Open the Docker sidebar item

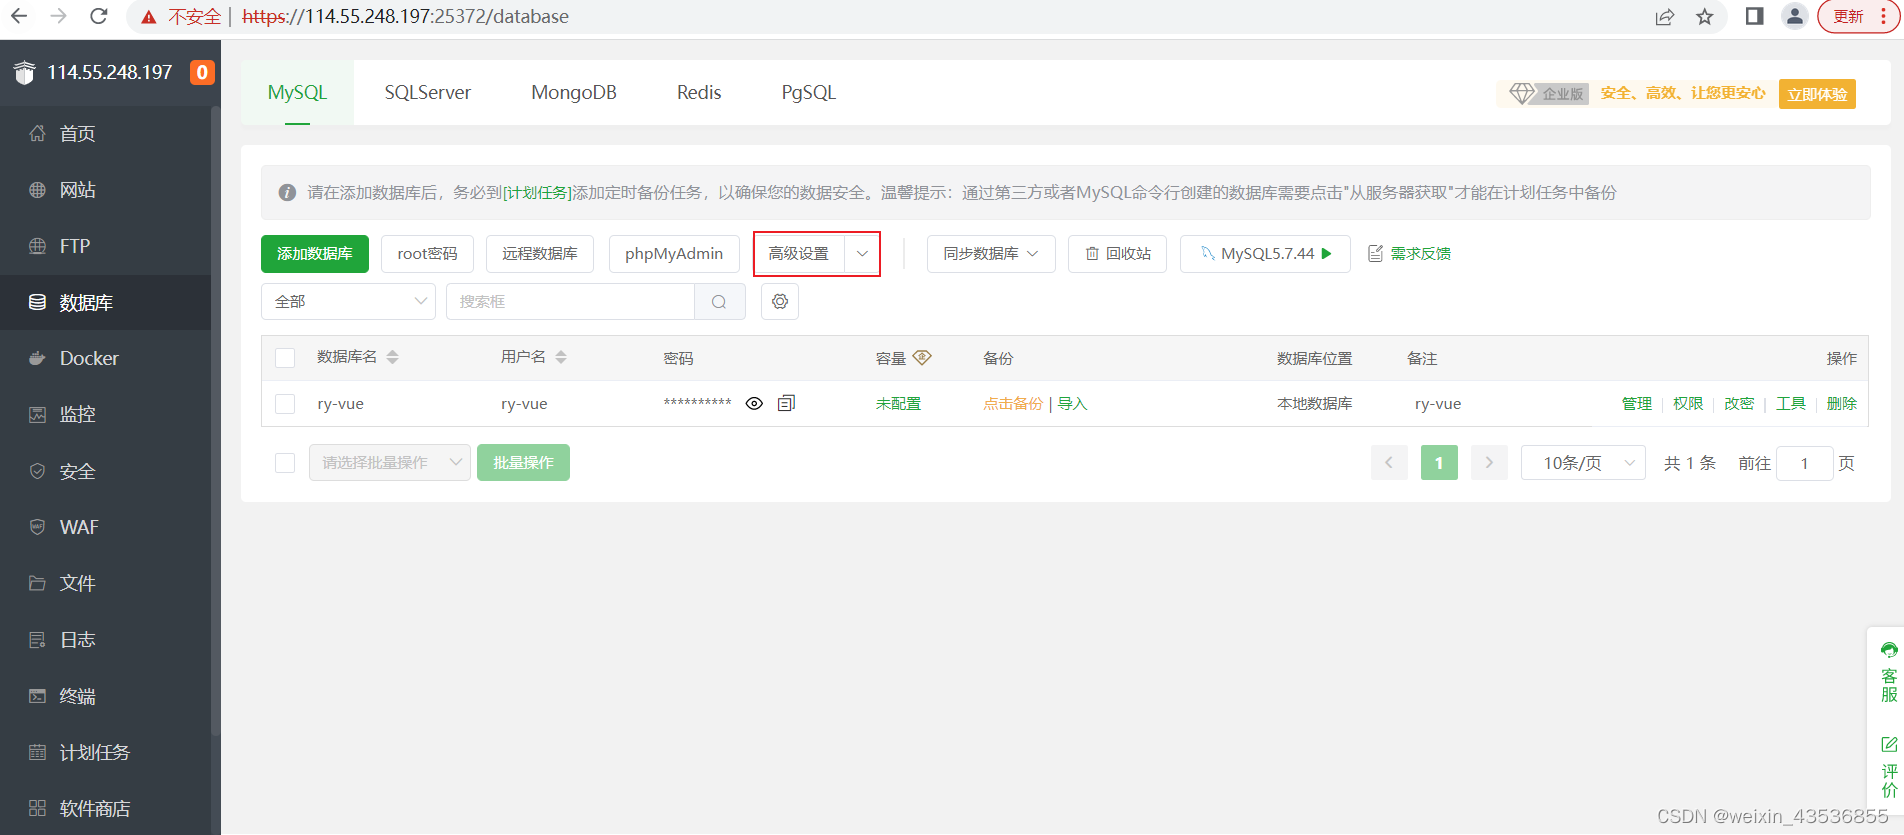[x=105, y=358]
